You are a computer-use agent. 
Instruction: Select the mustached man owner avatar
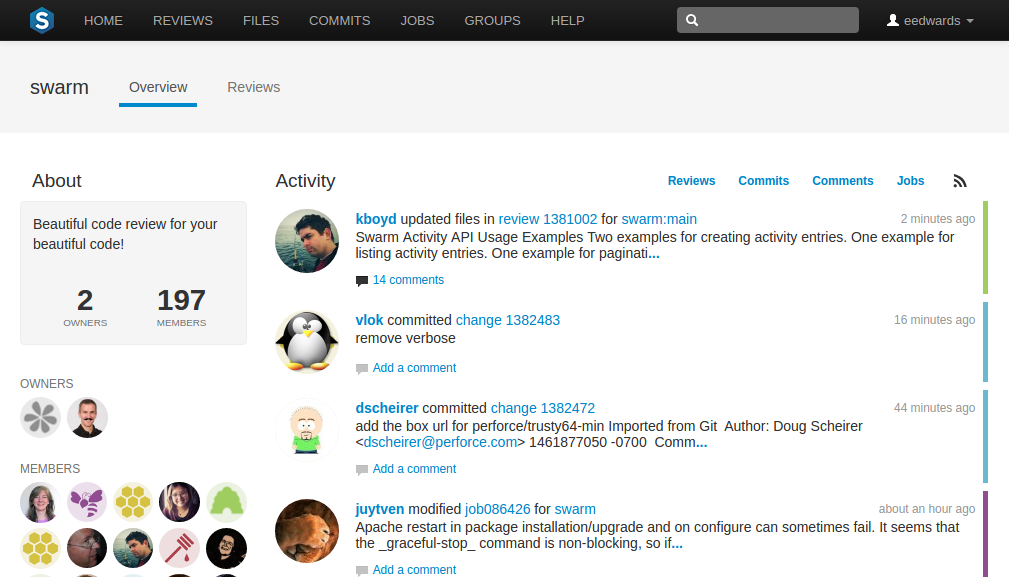coord(88,417)
